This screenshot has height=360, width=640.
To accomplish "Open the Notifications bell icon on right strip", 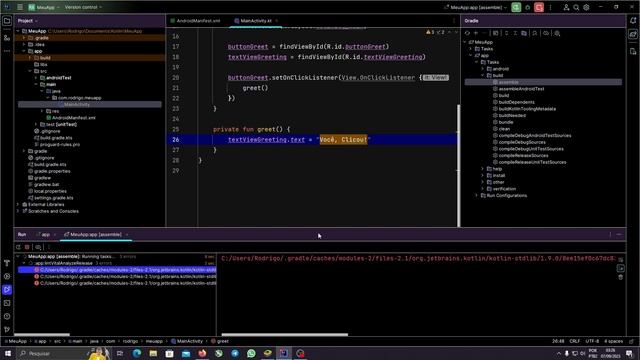I will 633,20.
